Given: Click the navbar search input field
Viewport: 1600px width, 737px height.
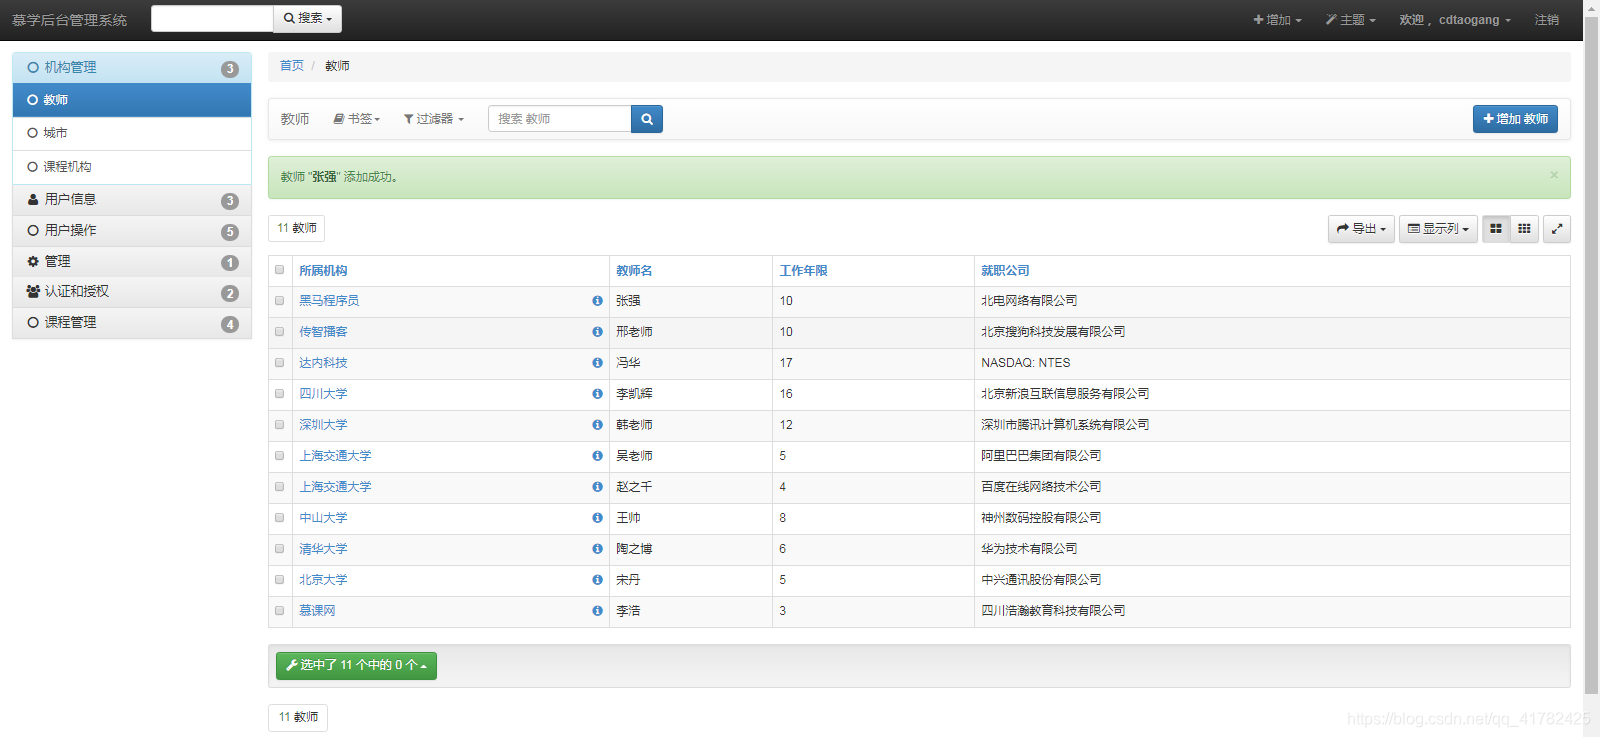Looking at the screenshot, I should click(212, 19).
